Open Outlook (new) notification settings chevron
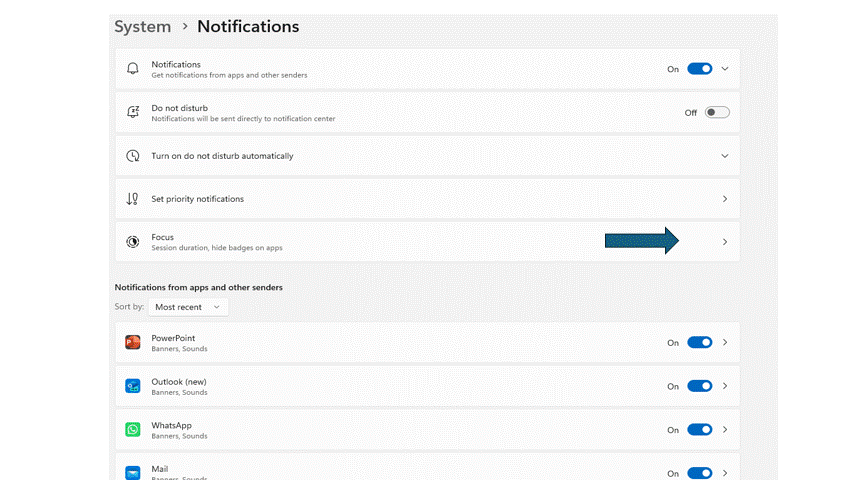Viewport: 853px width, 480px height. coord(725,386)
